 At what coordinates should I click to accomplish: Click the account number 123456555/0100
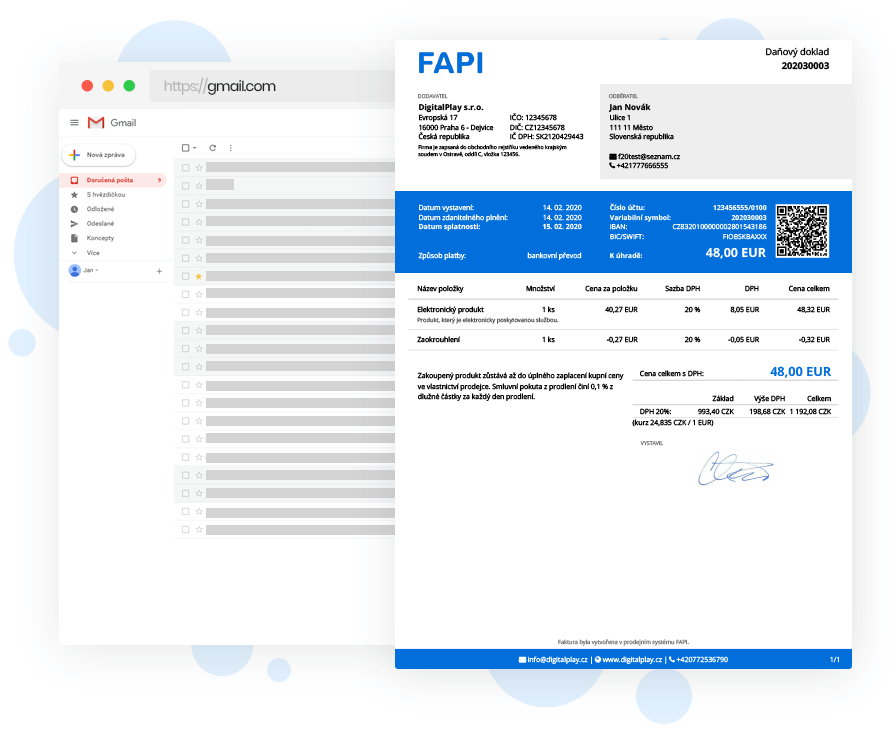point(739,208)
